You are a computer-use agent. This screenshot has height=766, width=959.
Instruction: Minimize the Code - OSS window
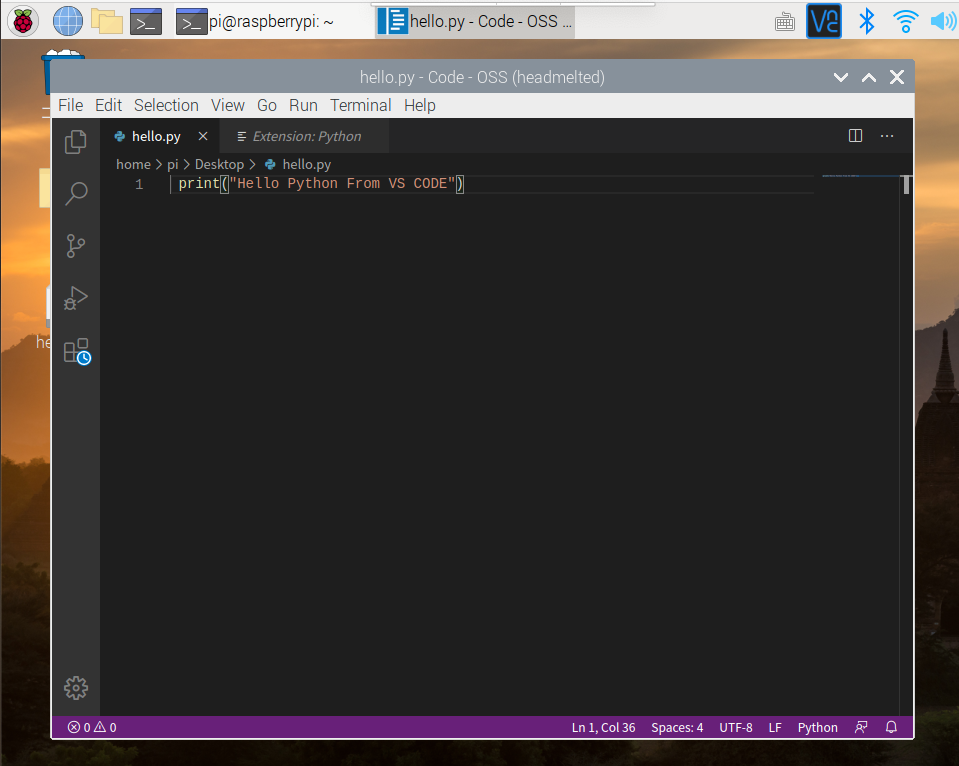(841, 77)
